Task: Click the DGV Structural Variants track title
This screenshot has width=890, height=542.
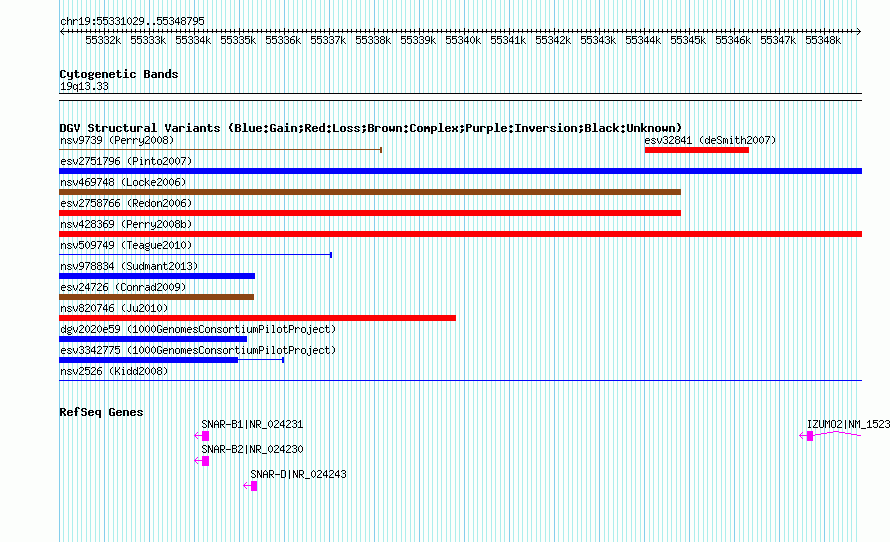Action: pos(371,128)
